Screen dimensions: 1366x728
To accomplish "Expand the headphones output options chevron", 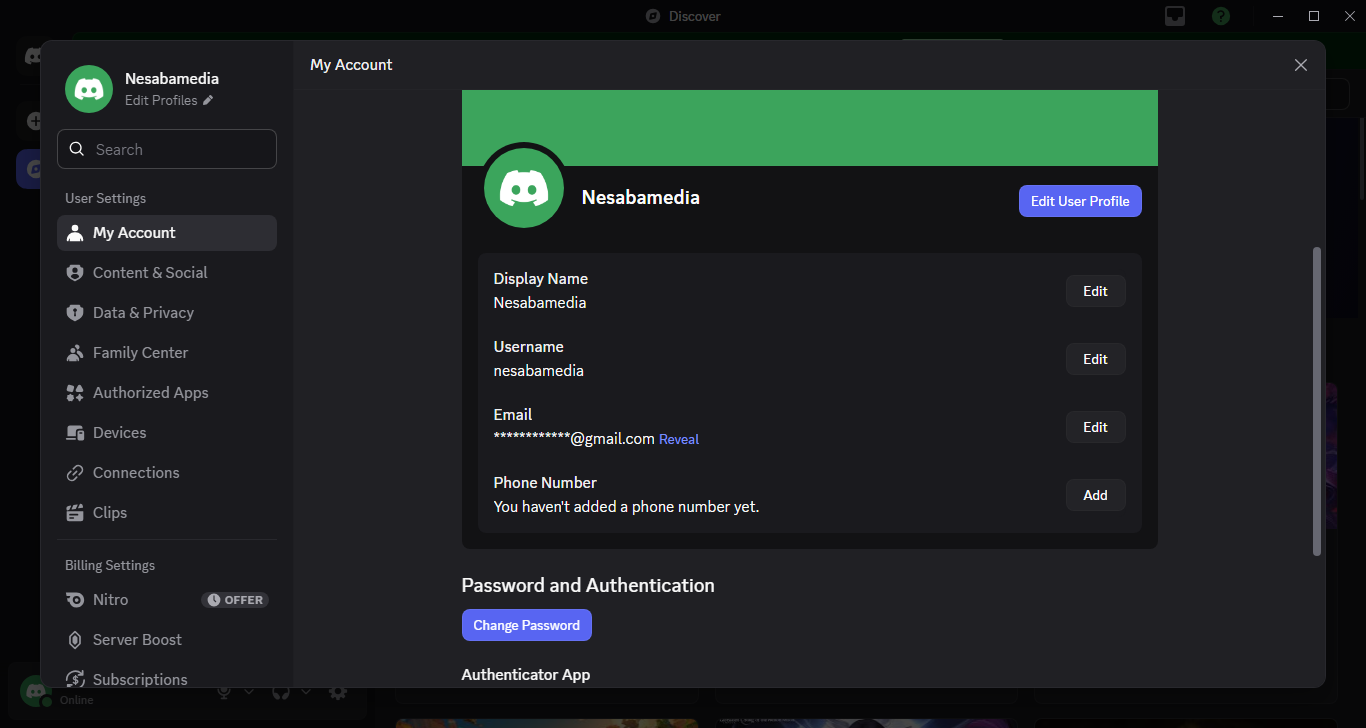I will [306, 691].
